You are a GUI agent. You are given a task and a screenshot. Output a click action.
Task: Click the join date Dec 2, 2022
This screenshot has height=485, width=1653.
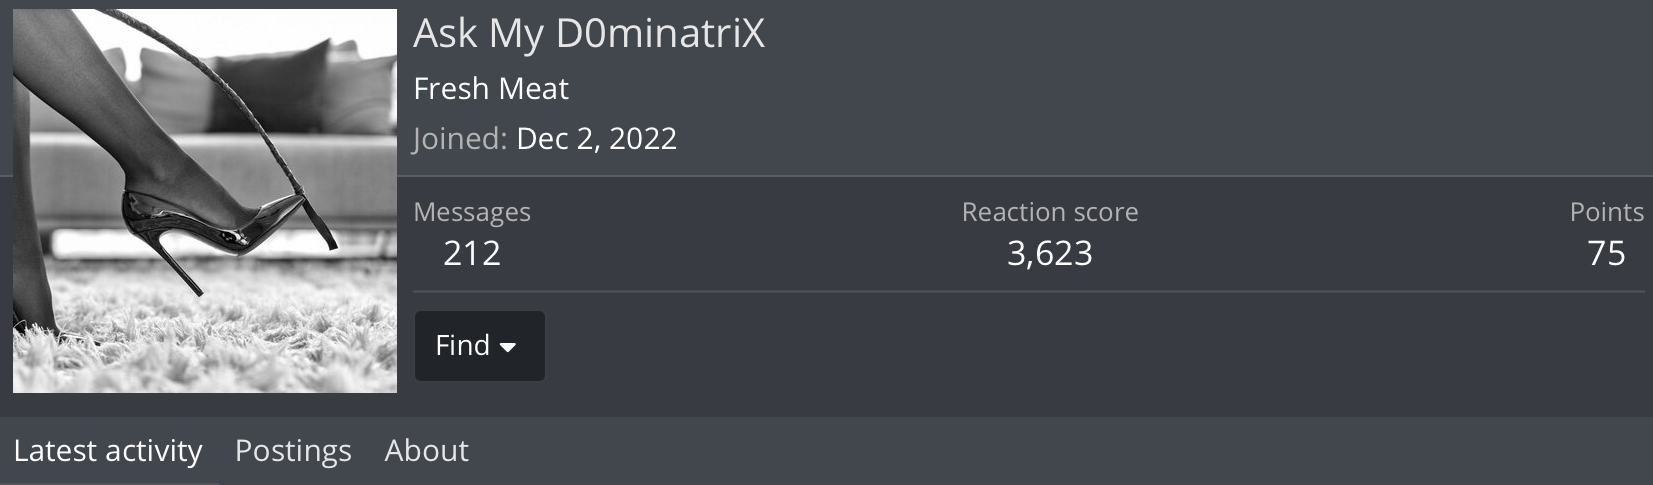point(596,138)
